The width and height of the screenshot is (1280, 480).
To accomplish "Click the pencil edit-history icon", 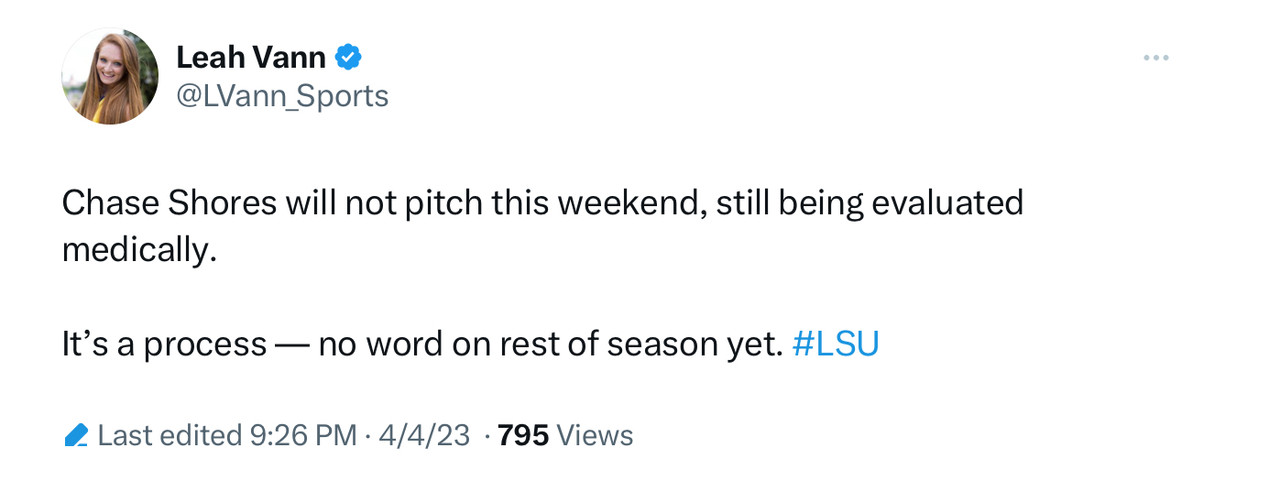I will coord(76,436).
